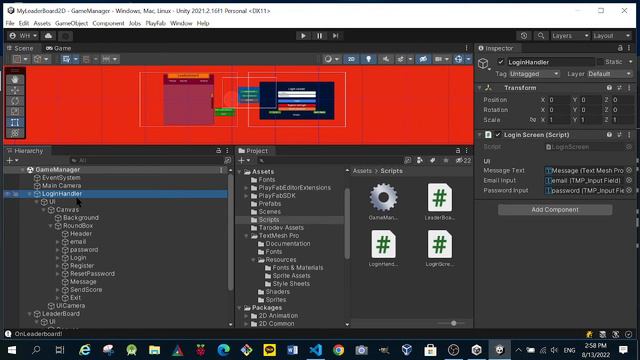Open the Assets menu
640x360 pixels.
(x=42, y=23)
